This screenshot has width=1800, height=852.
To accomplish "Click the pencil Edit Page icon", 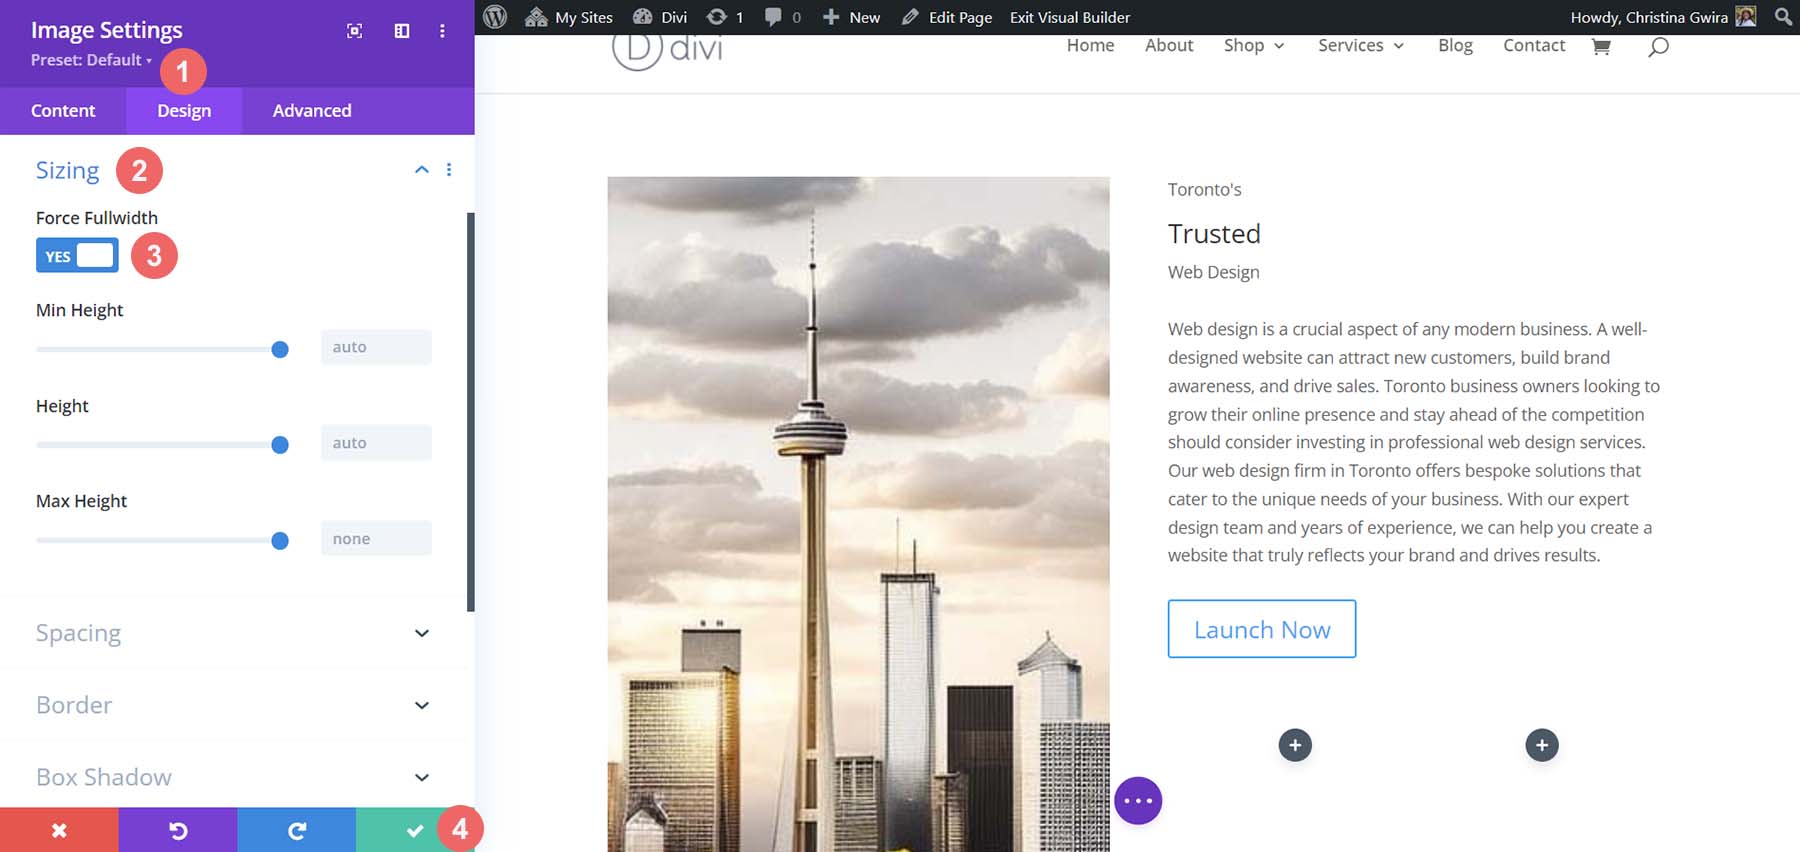I will pos(910,17).
